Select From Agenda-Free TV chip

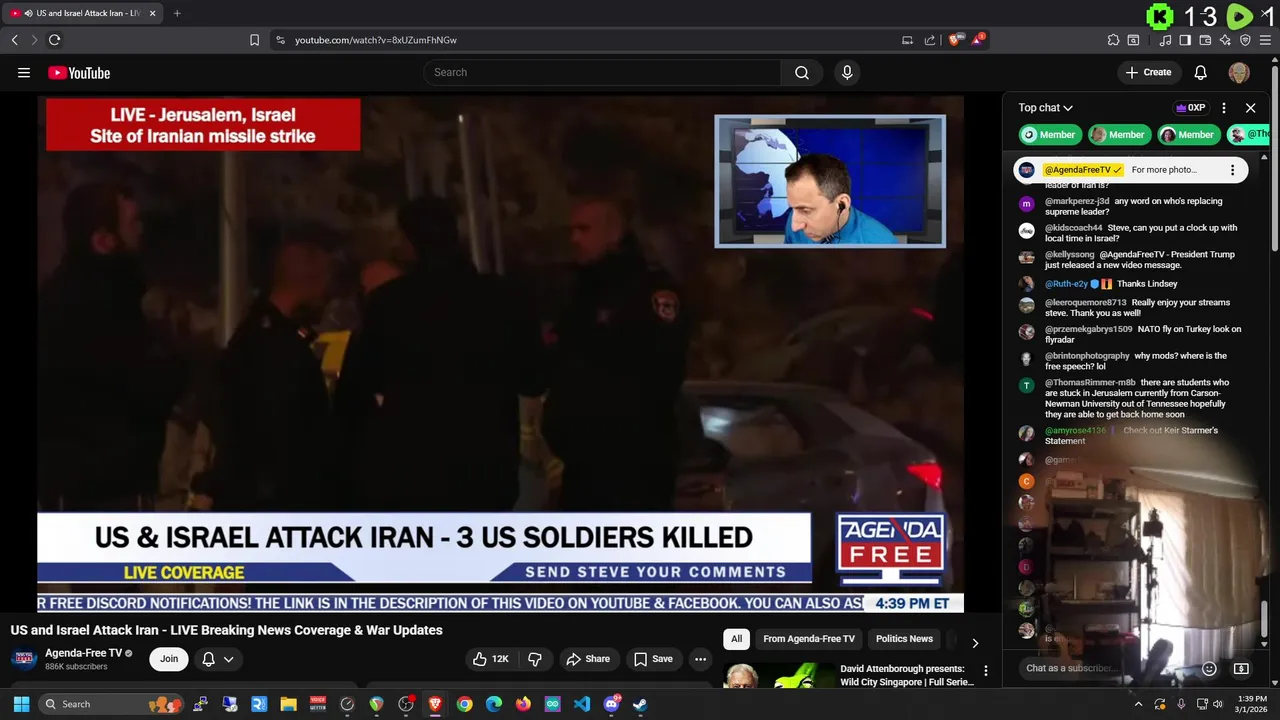click(x=809, y=639)
